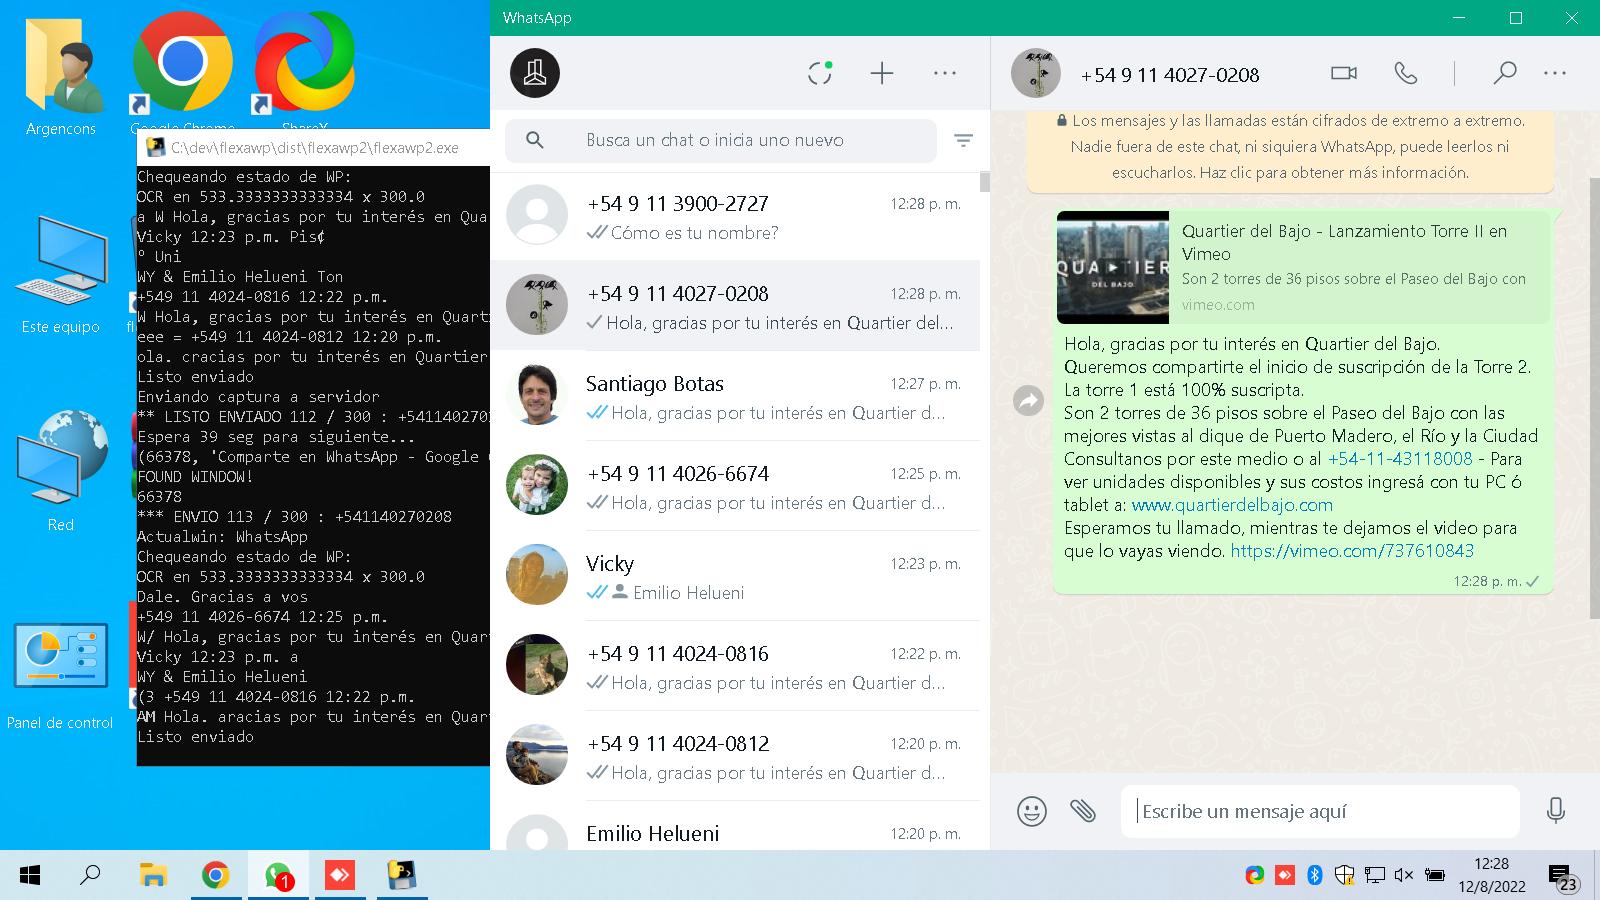The width and height of the screenshot is (1600, 900).
Task: Click the search magnifier in chat search
Action: pos(535,140)
